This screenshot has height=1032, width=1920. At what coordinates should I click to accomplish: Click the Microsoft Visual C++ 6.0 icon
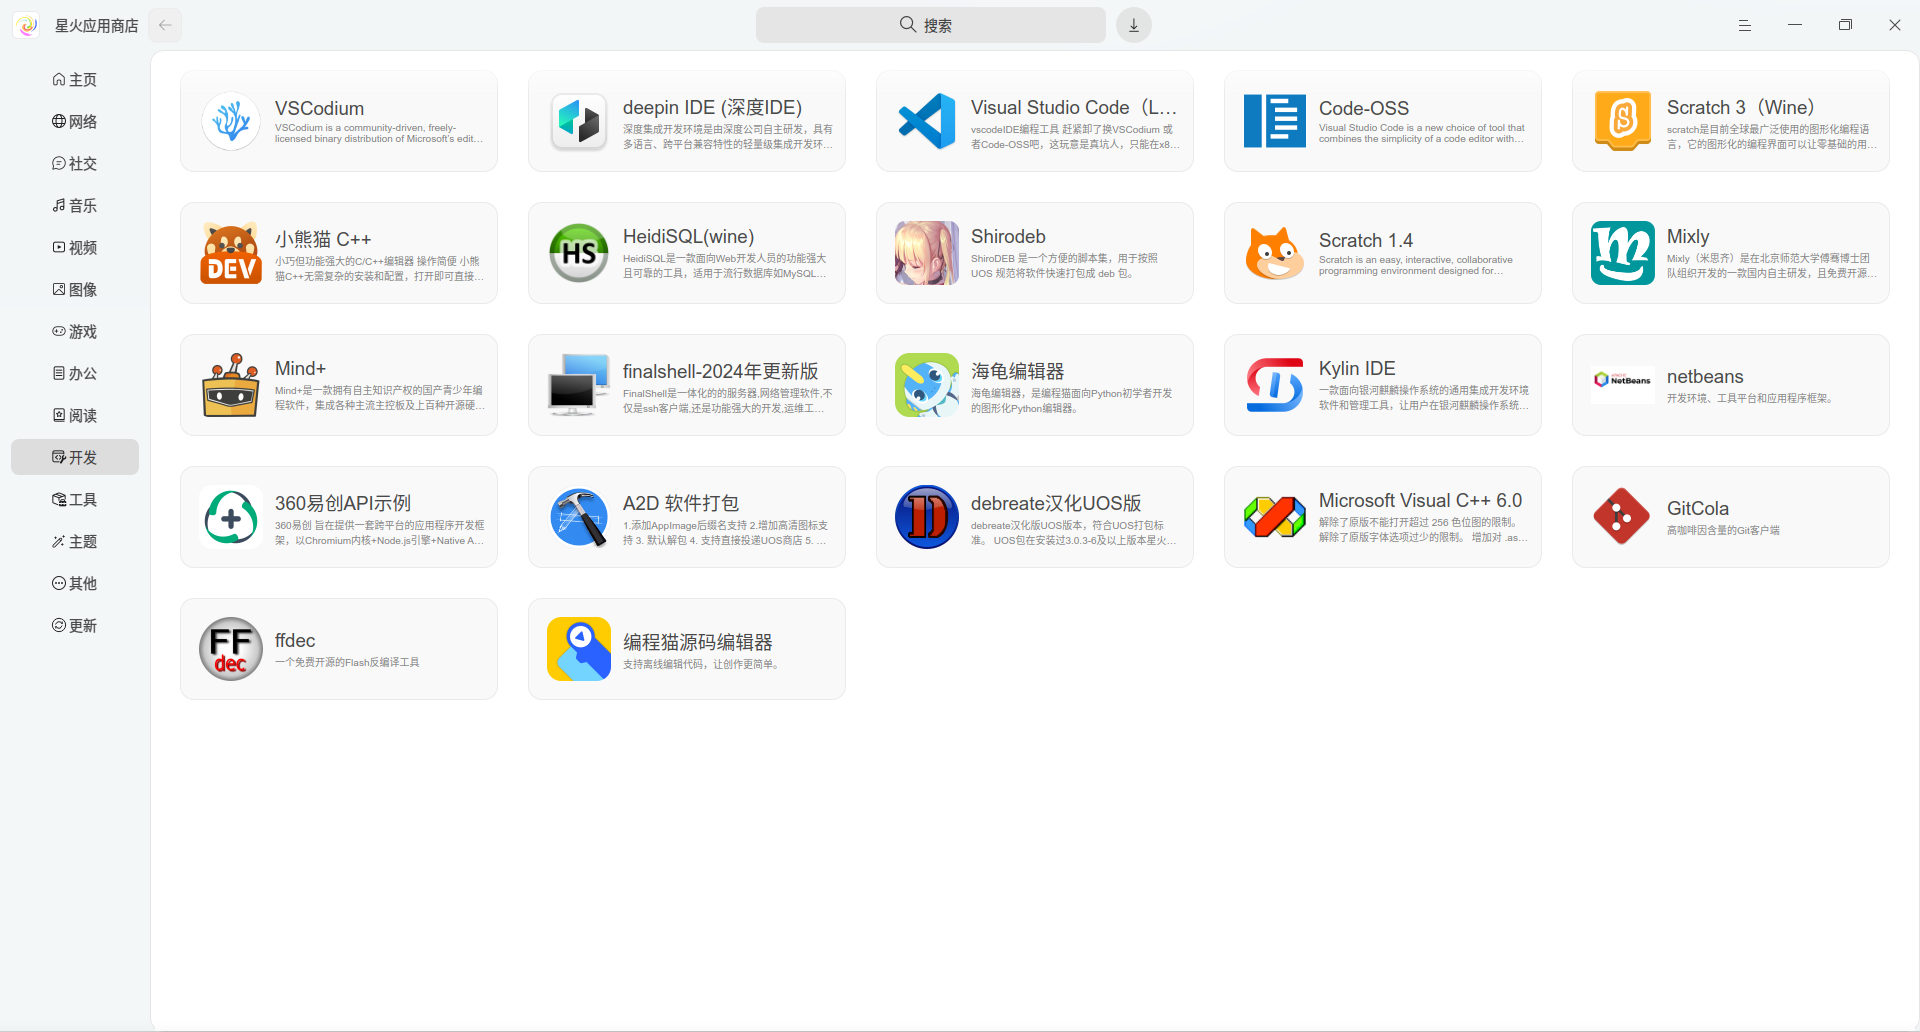click(1275, 517)
